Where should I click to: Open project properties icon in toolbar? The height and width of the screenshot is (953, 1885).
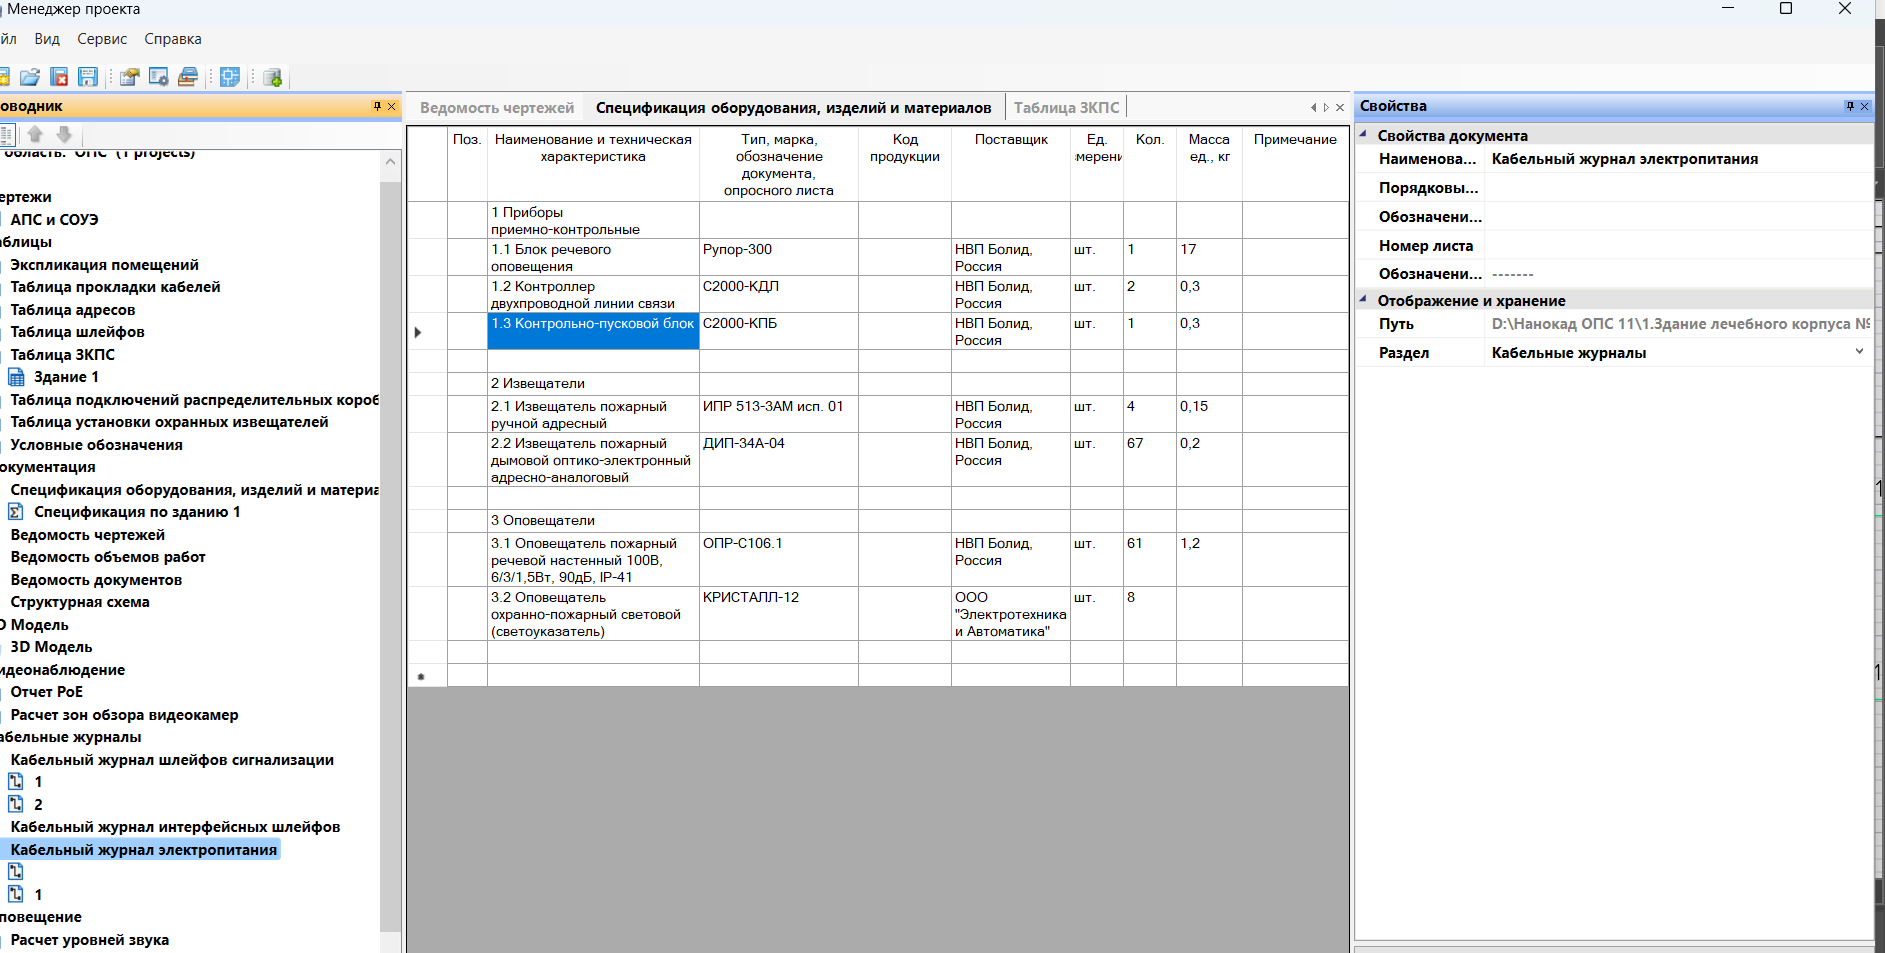coord(129,77)
